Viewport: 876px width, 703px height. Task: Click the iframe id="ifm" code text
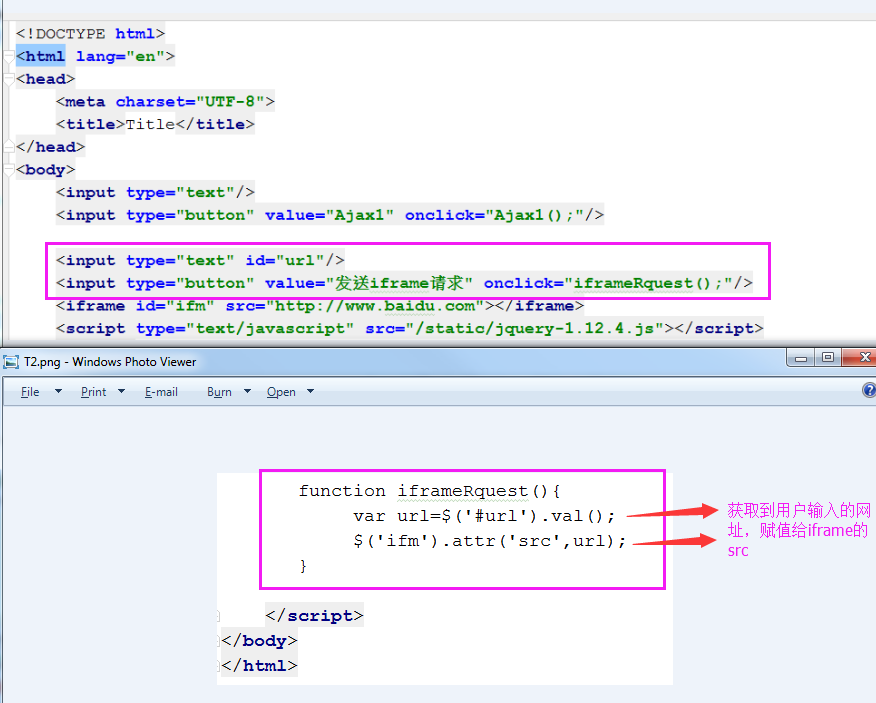point(135,306)
